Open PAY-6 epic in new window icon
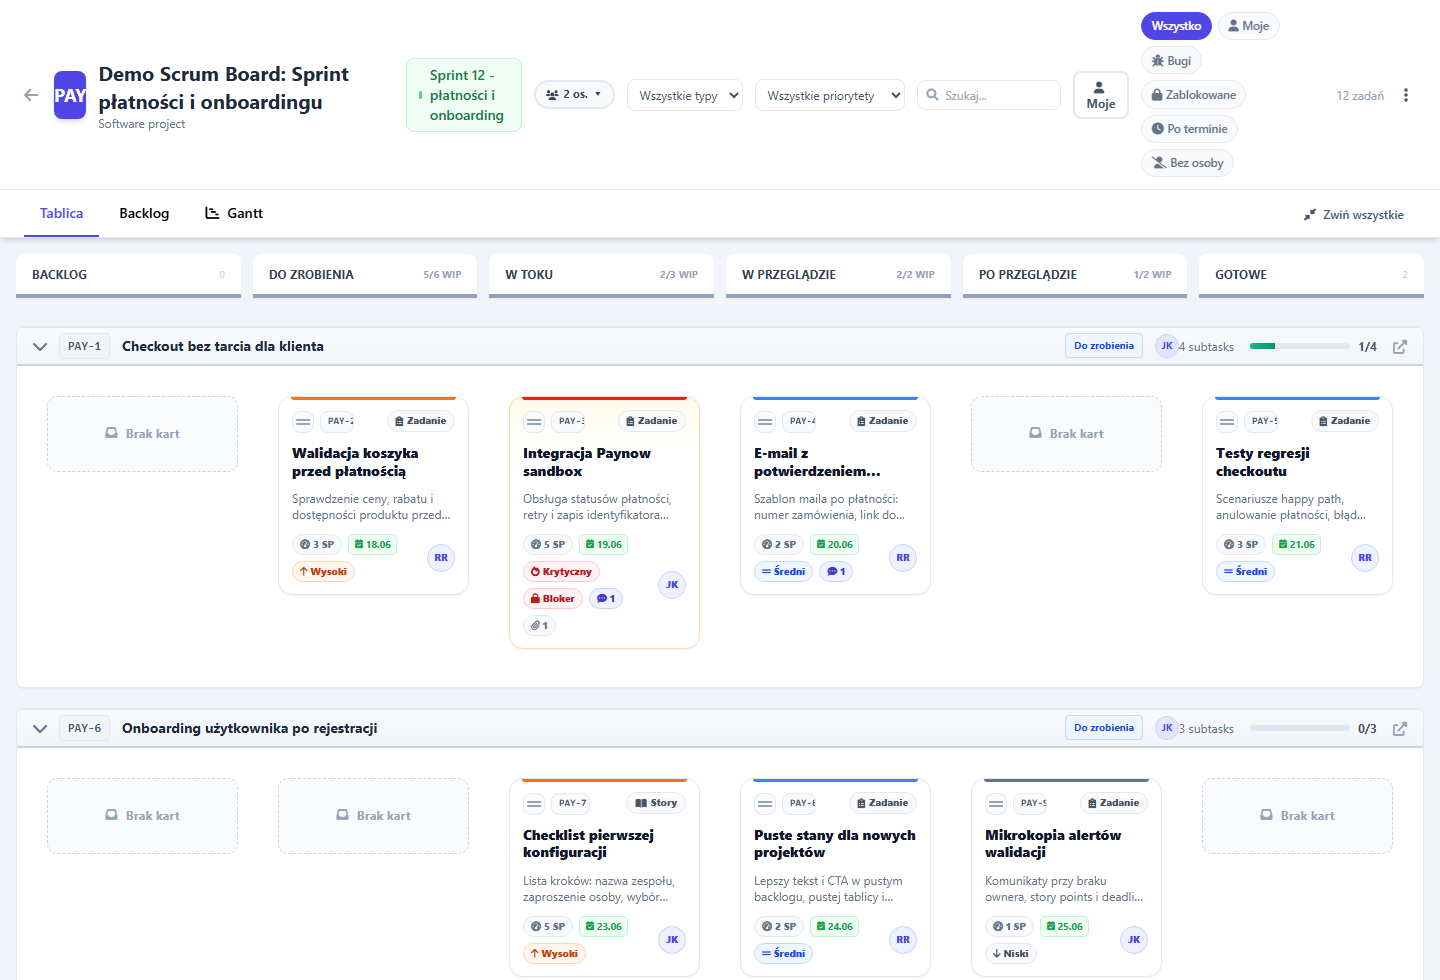The width and height of the screenshot is (1440, 980). pyautogui.click(x=1400, y=729)
